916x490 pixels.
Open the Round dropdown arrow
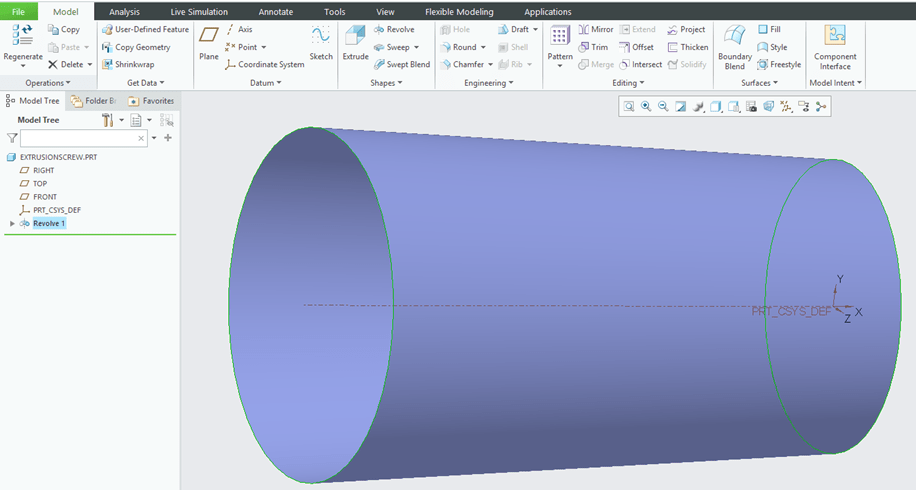(483, 47)
